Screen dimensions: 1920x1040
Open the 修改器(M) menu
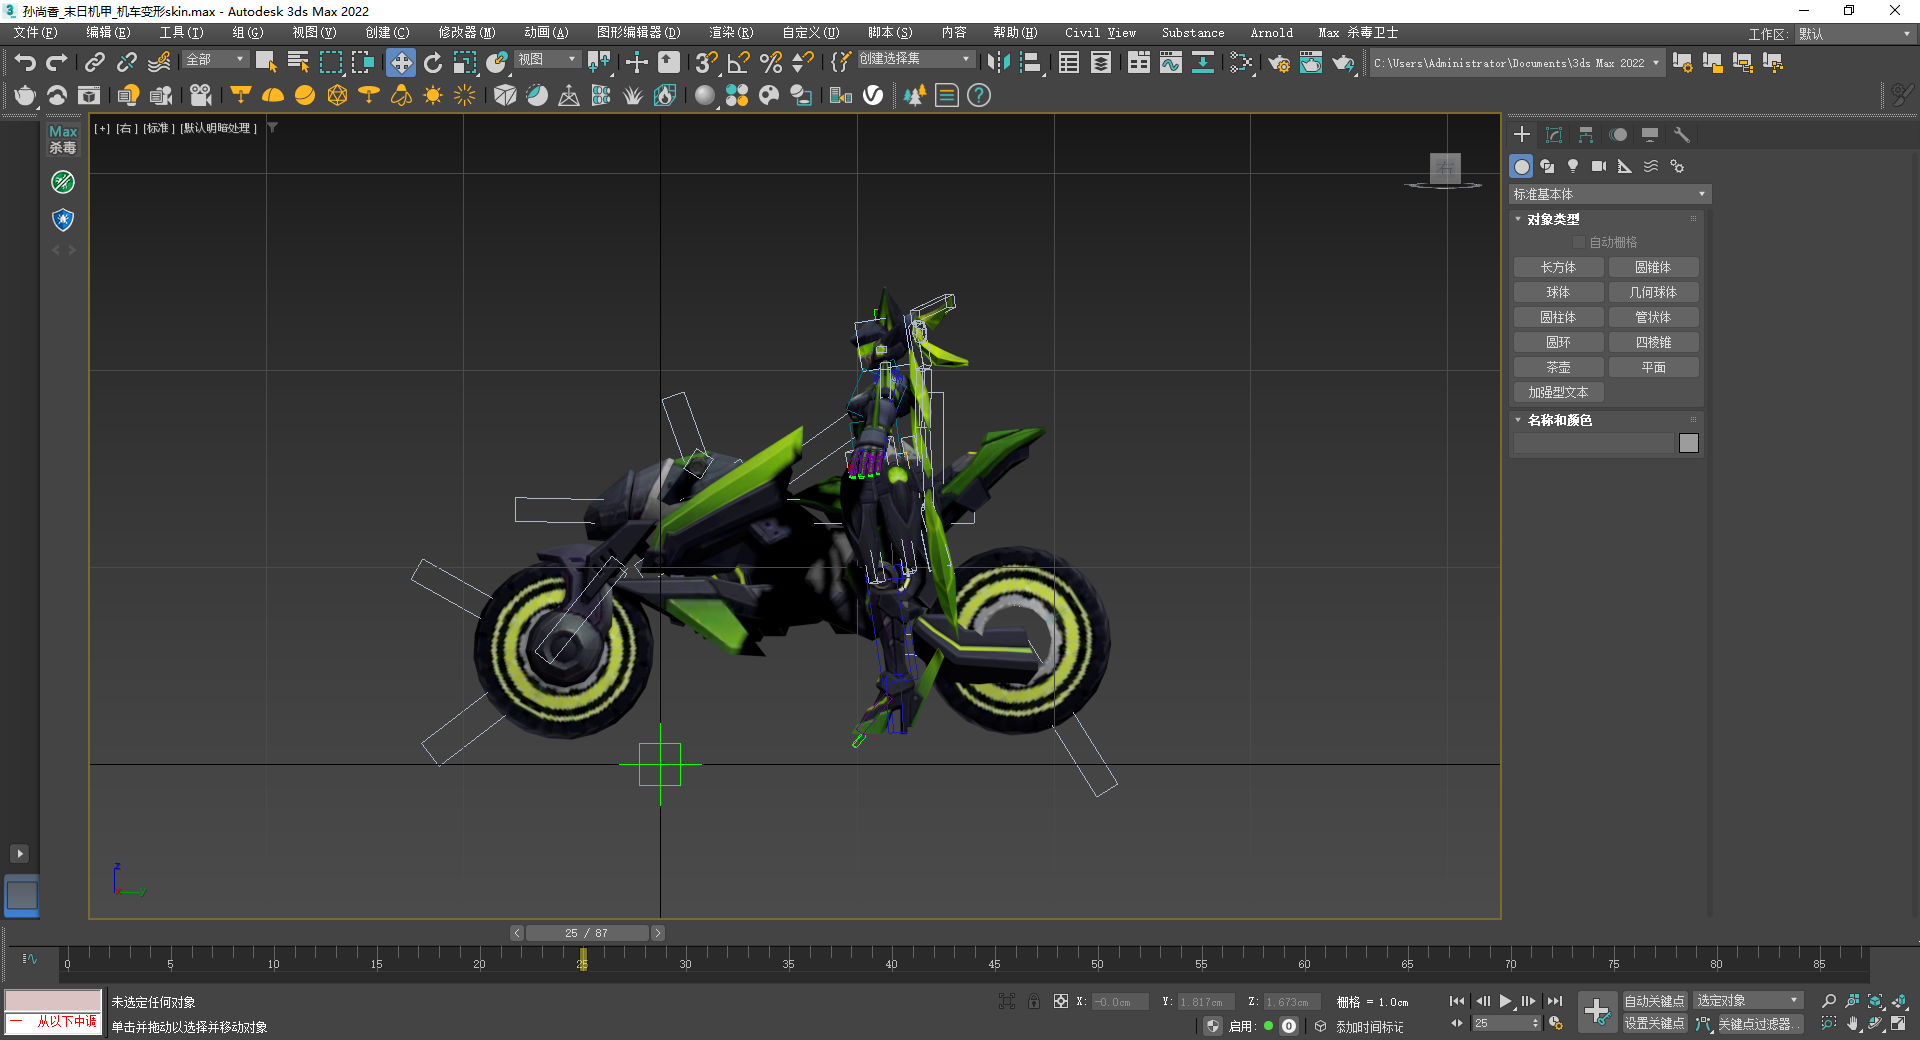[466, 33]
